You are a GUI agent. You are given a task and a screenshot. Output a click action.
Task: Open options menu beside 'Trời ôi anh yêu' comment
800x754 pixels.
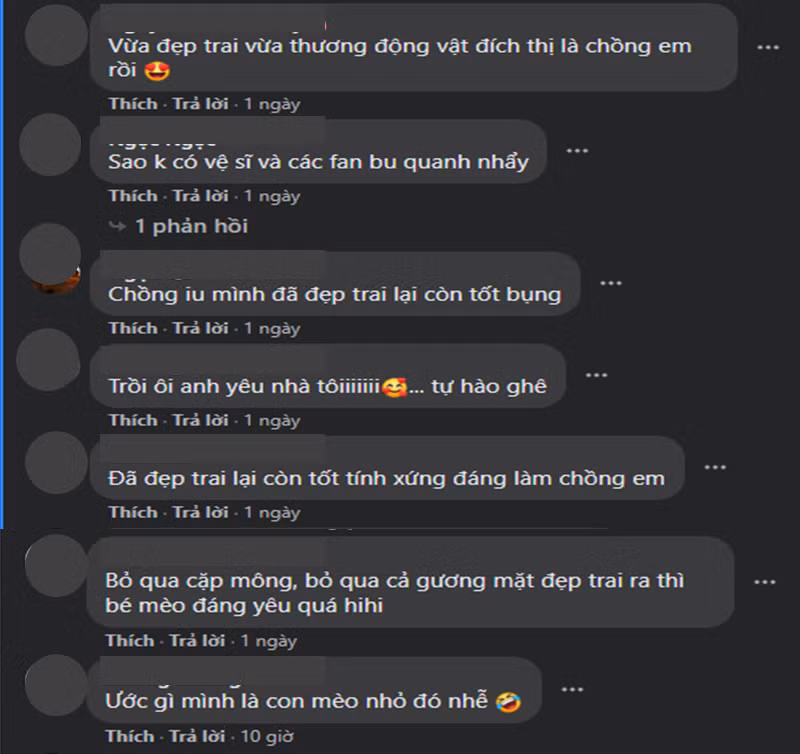596,375
